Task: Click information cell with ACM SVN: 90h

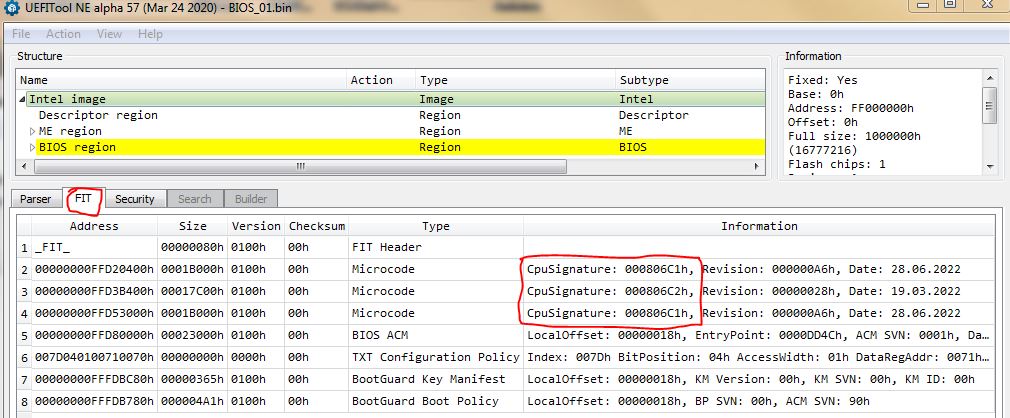Action: 759,401
